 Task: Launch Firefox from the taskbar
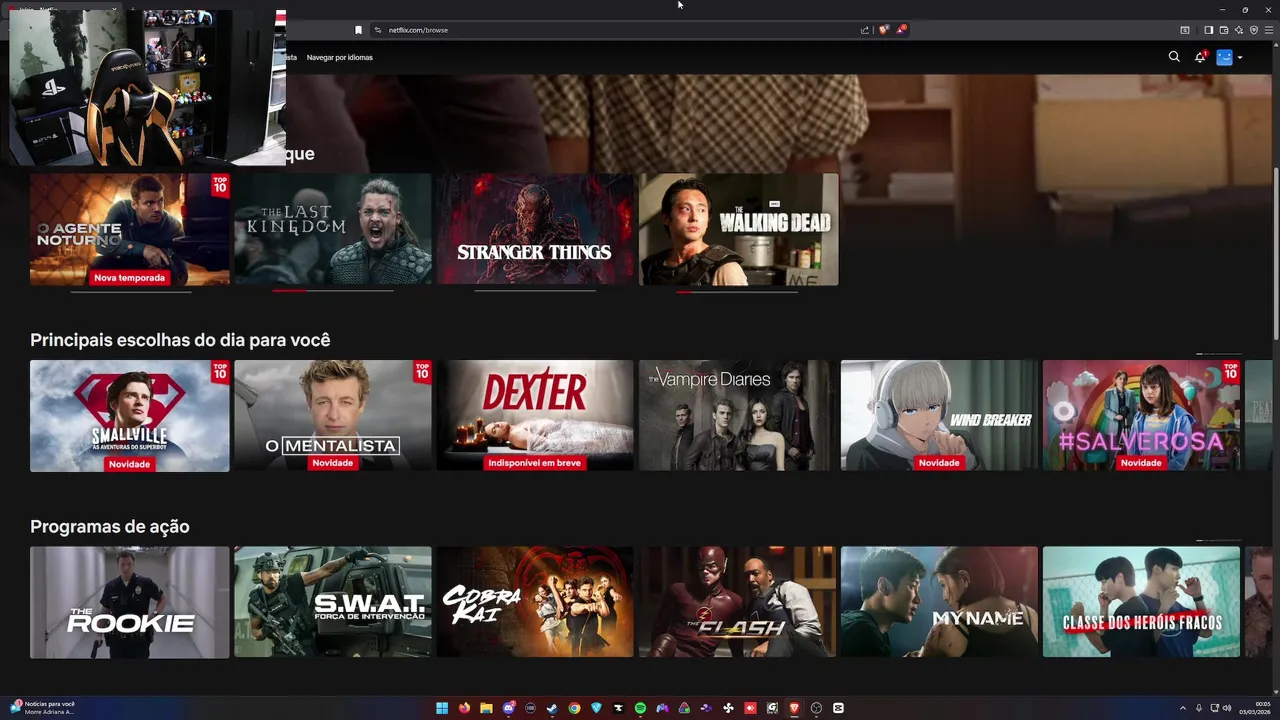[464, 708]
